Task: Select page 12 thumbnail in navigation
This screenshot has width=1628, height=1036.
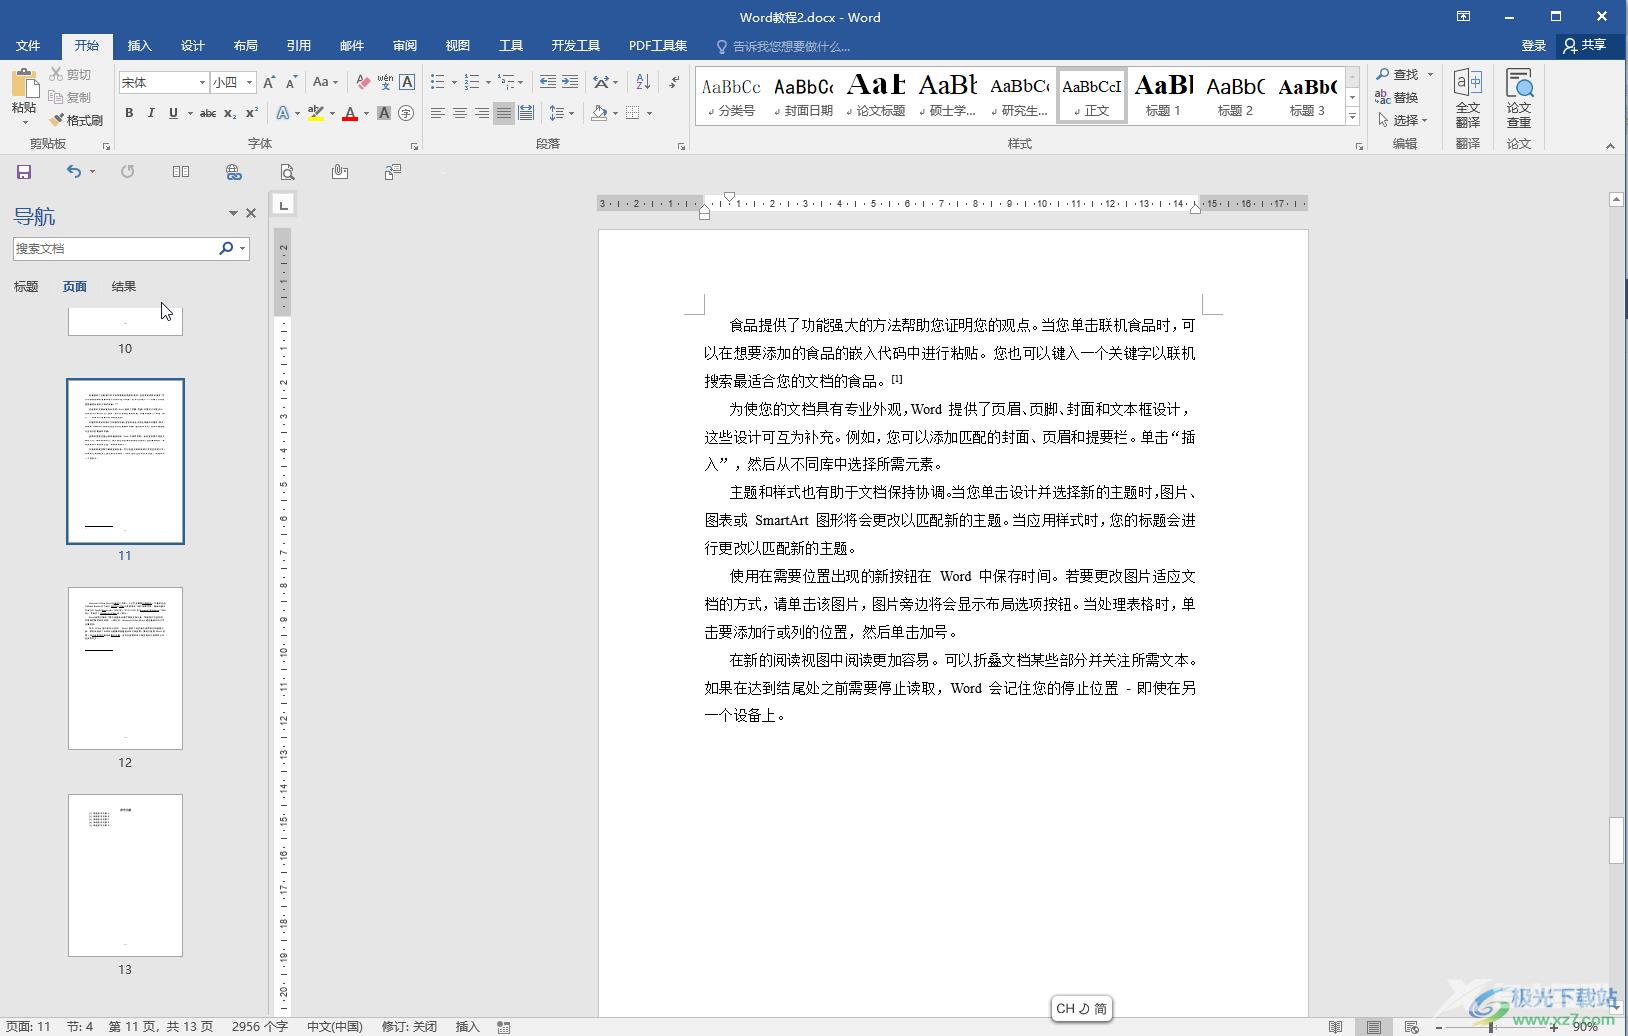Action: coord(125,668)
